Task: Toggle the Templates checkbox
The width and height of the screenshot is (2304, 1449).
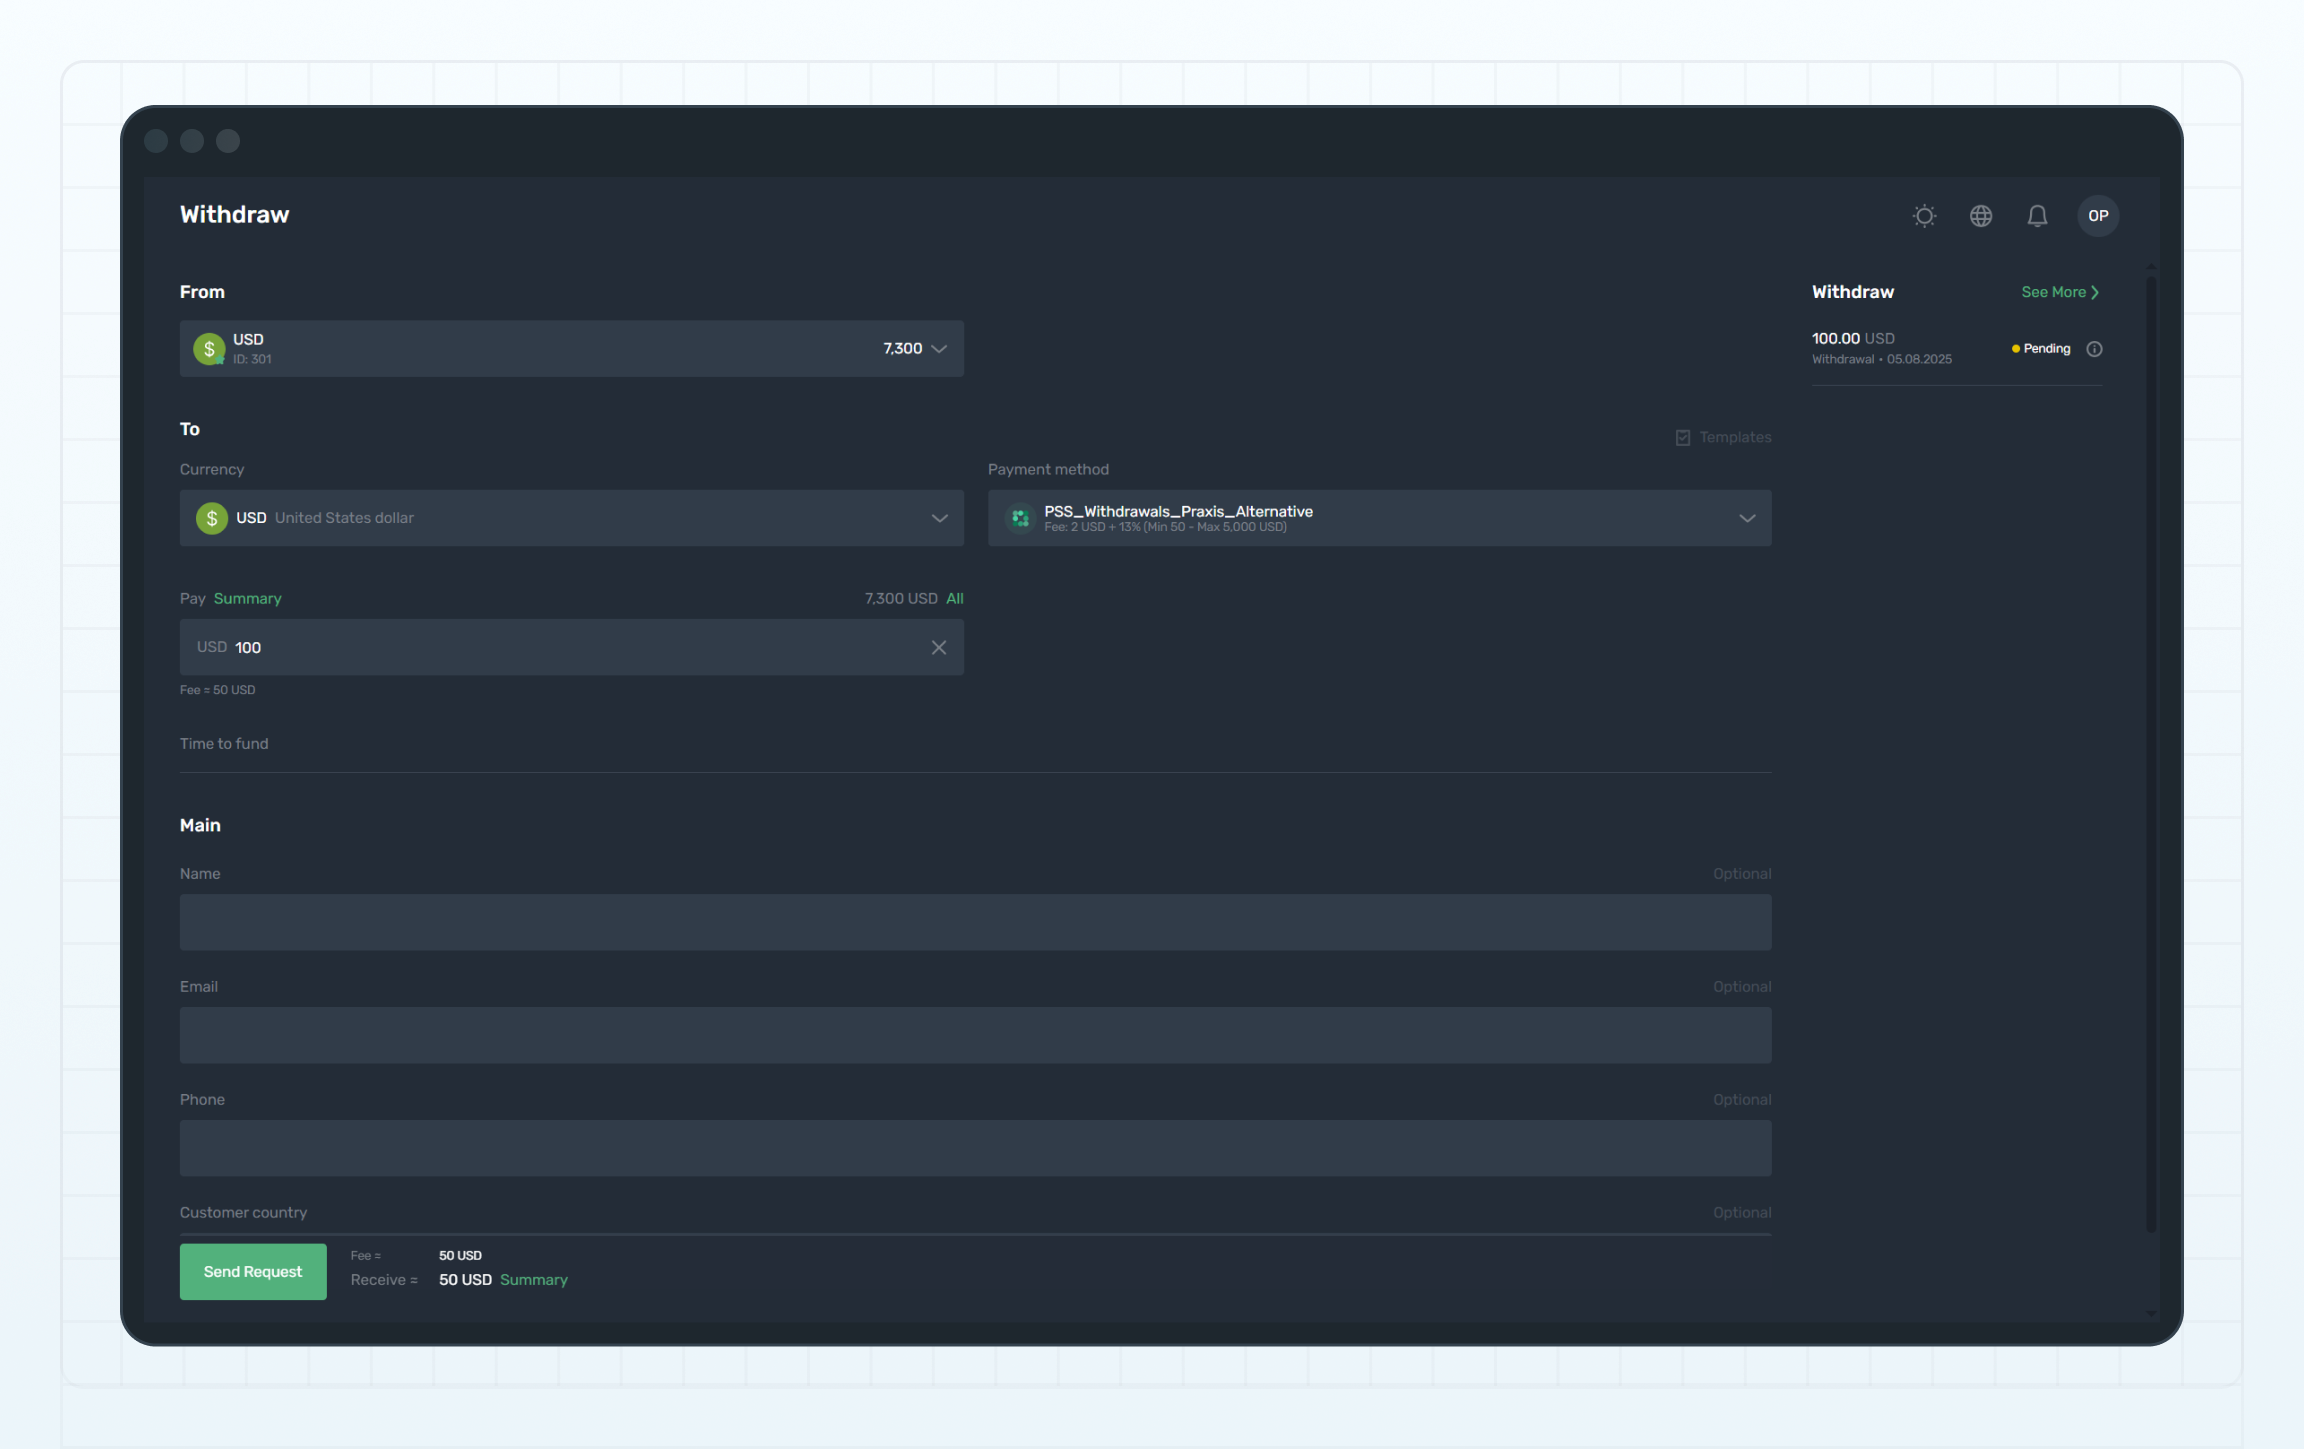Action: (1683, 438)
